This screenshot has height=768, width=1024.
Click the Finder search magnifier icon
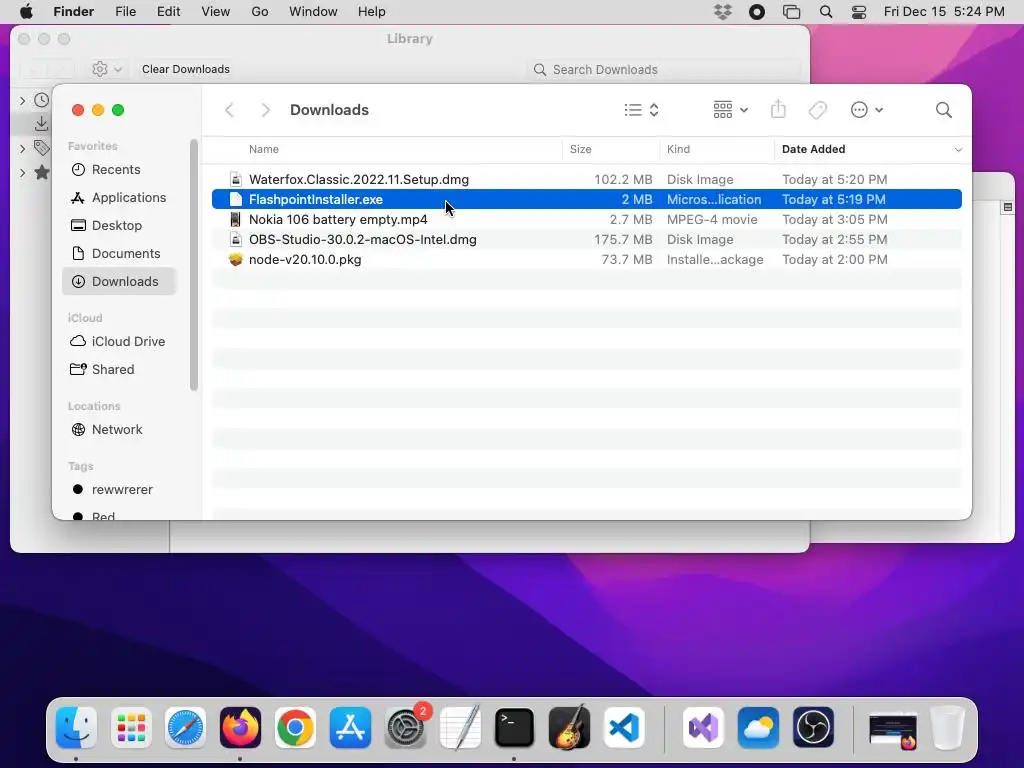(x=944, y=110)
